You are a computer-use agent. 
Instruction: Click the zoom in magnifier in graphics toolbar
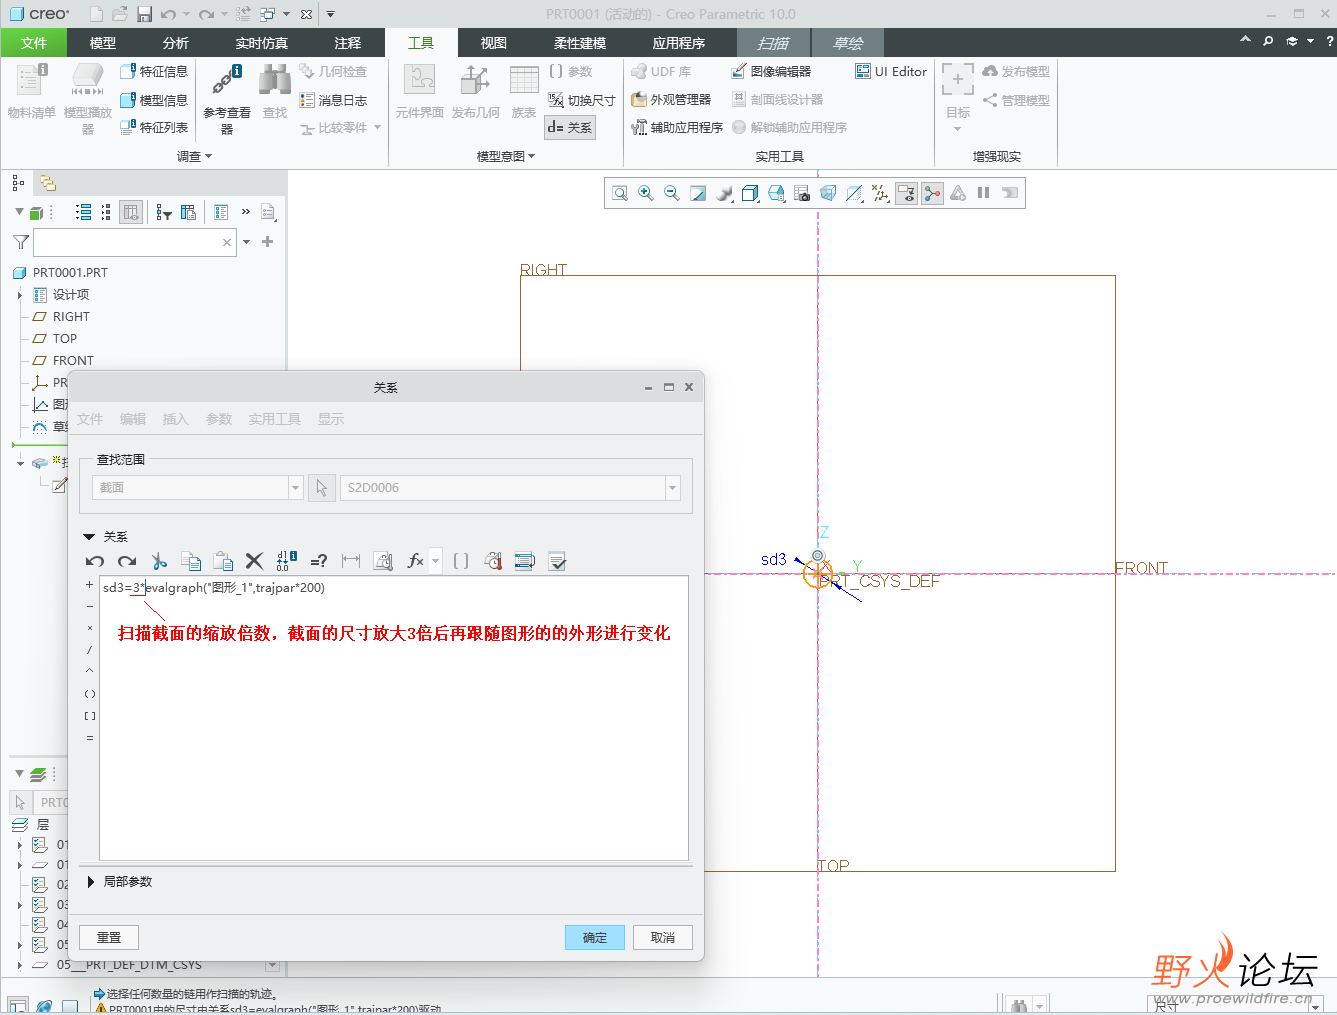pos(646,193)
